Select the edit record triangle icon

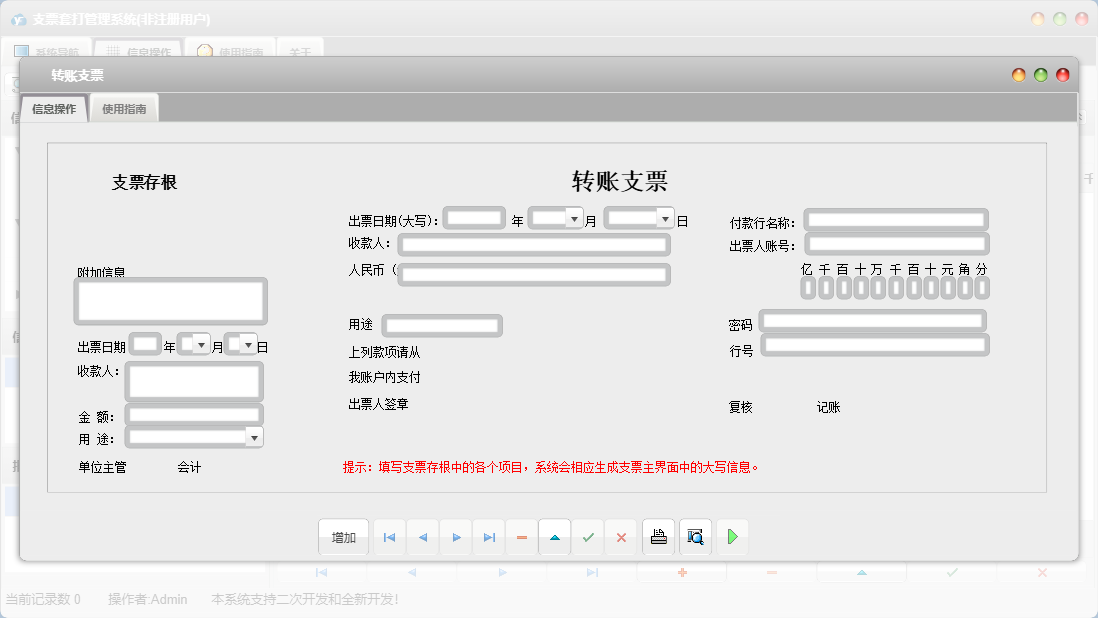pos(555,537)
